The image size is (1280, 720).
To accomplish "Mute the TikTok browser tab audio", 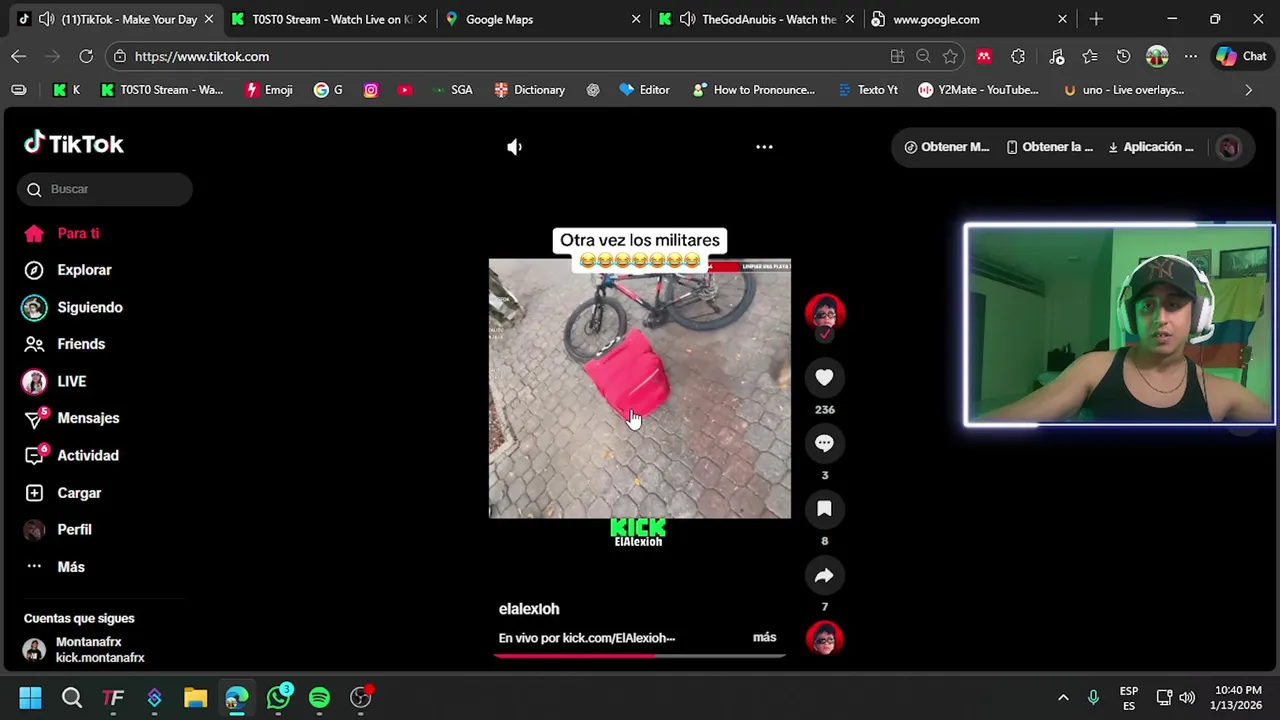I will (46, 19).
